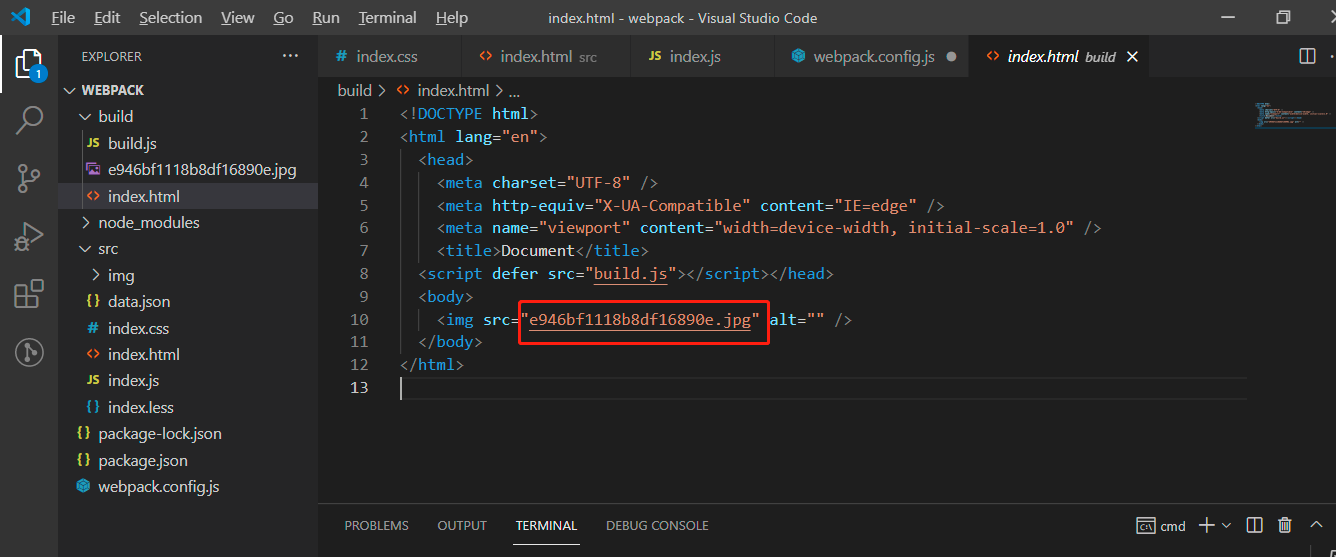The height and width of the screenshot is (557, 1336).
Task: Open the Help menu
Action: point(452,18)
